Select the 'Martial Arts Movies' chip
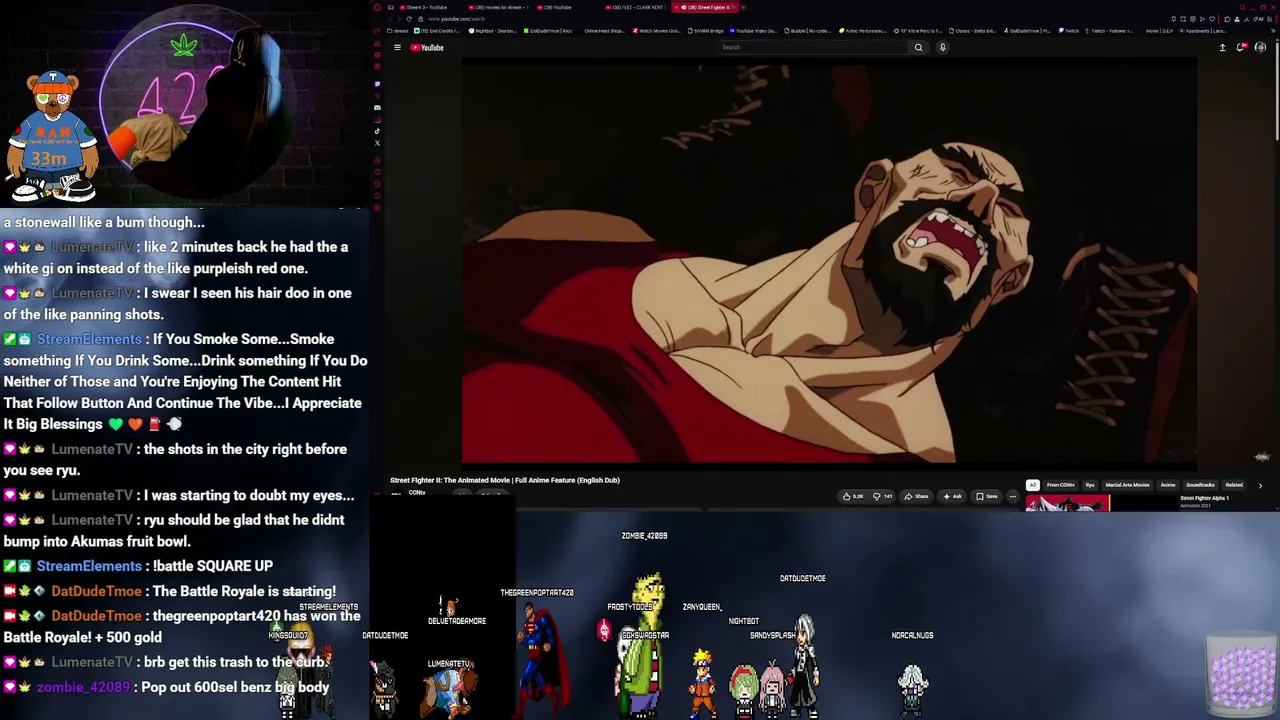1280x720 pixels. [1127, 485]
